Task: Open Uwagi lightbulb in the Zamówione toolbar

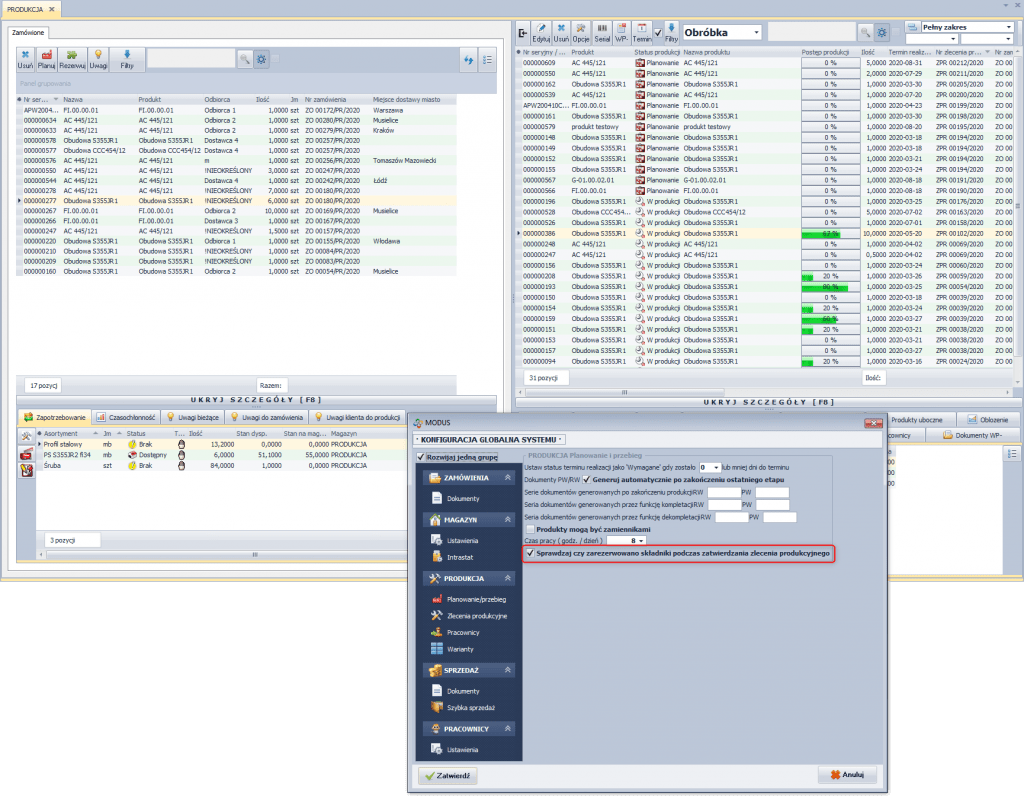Action: point(98,59)
